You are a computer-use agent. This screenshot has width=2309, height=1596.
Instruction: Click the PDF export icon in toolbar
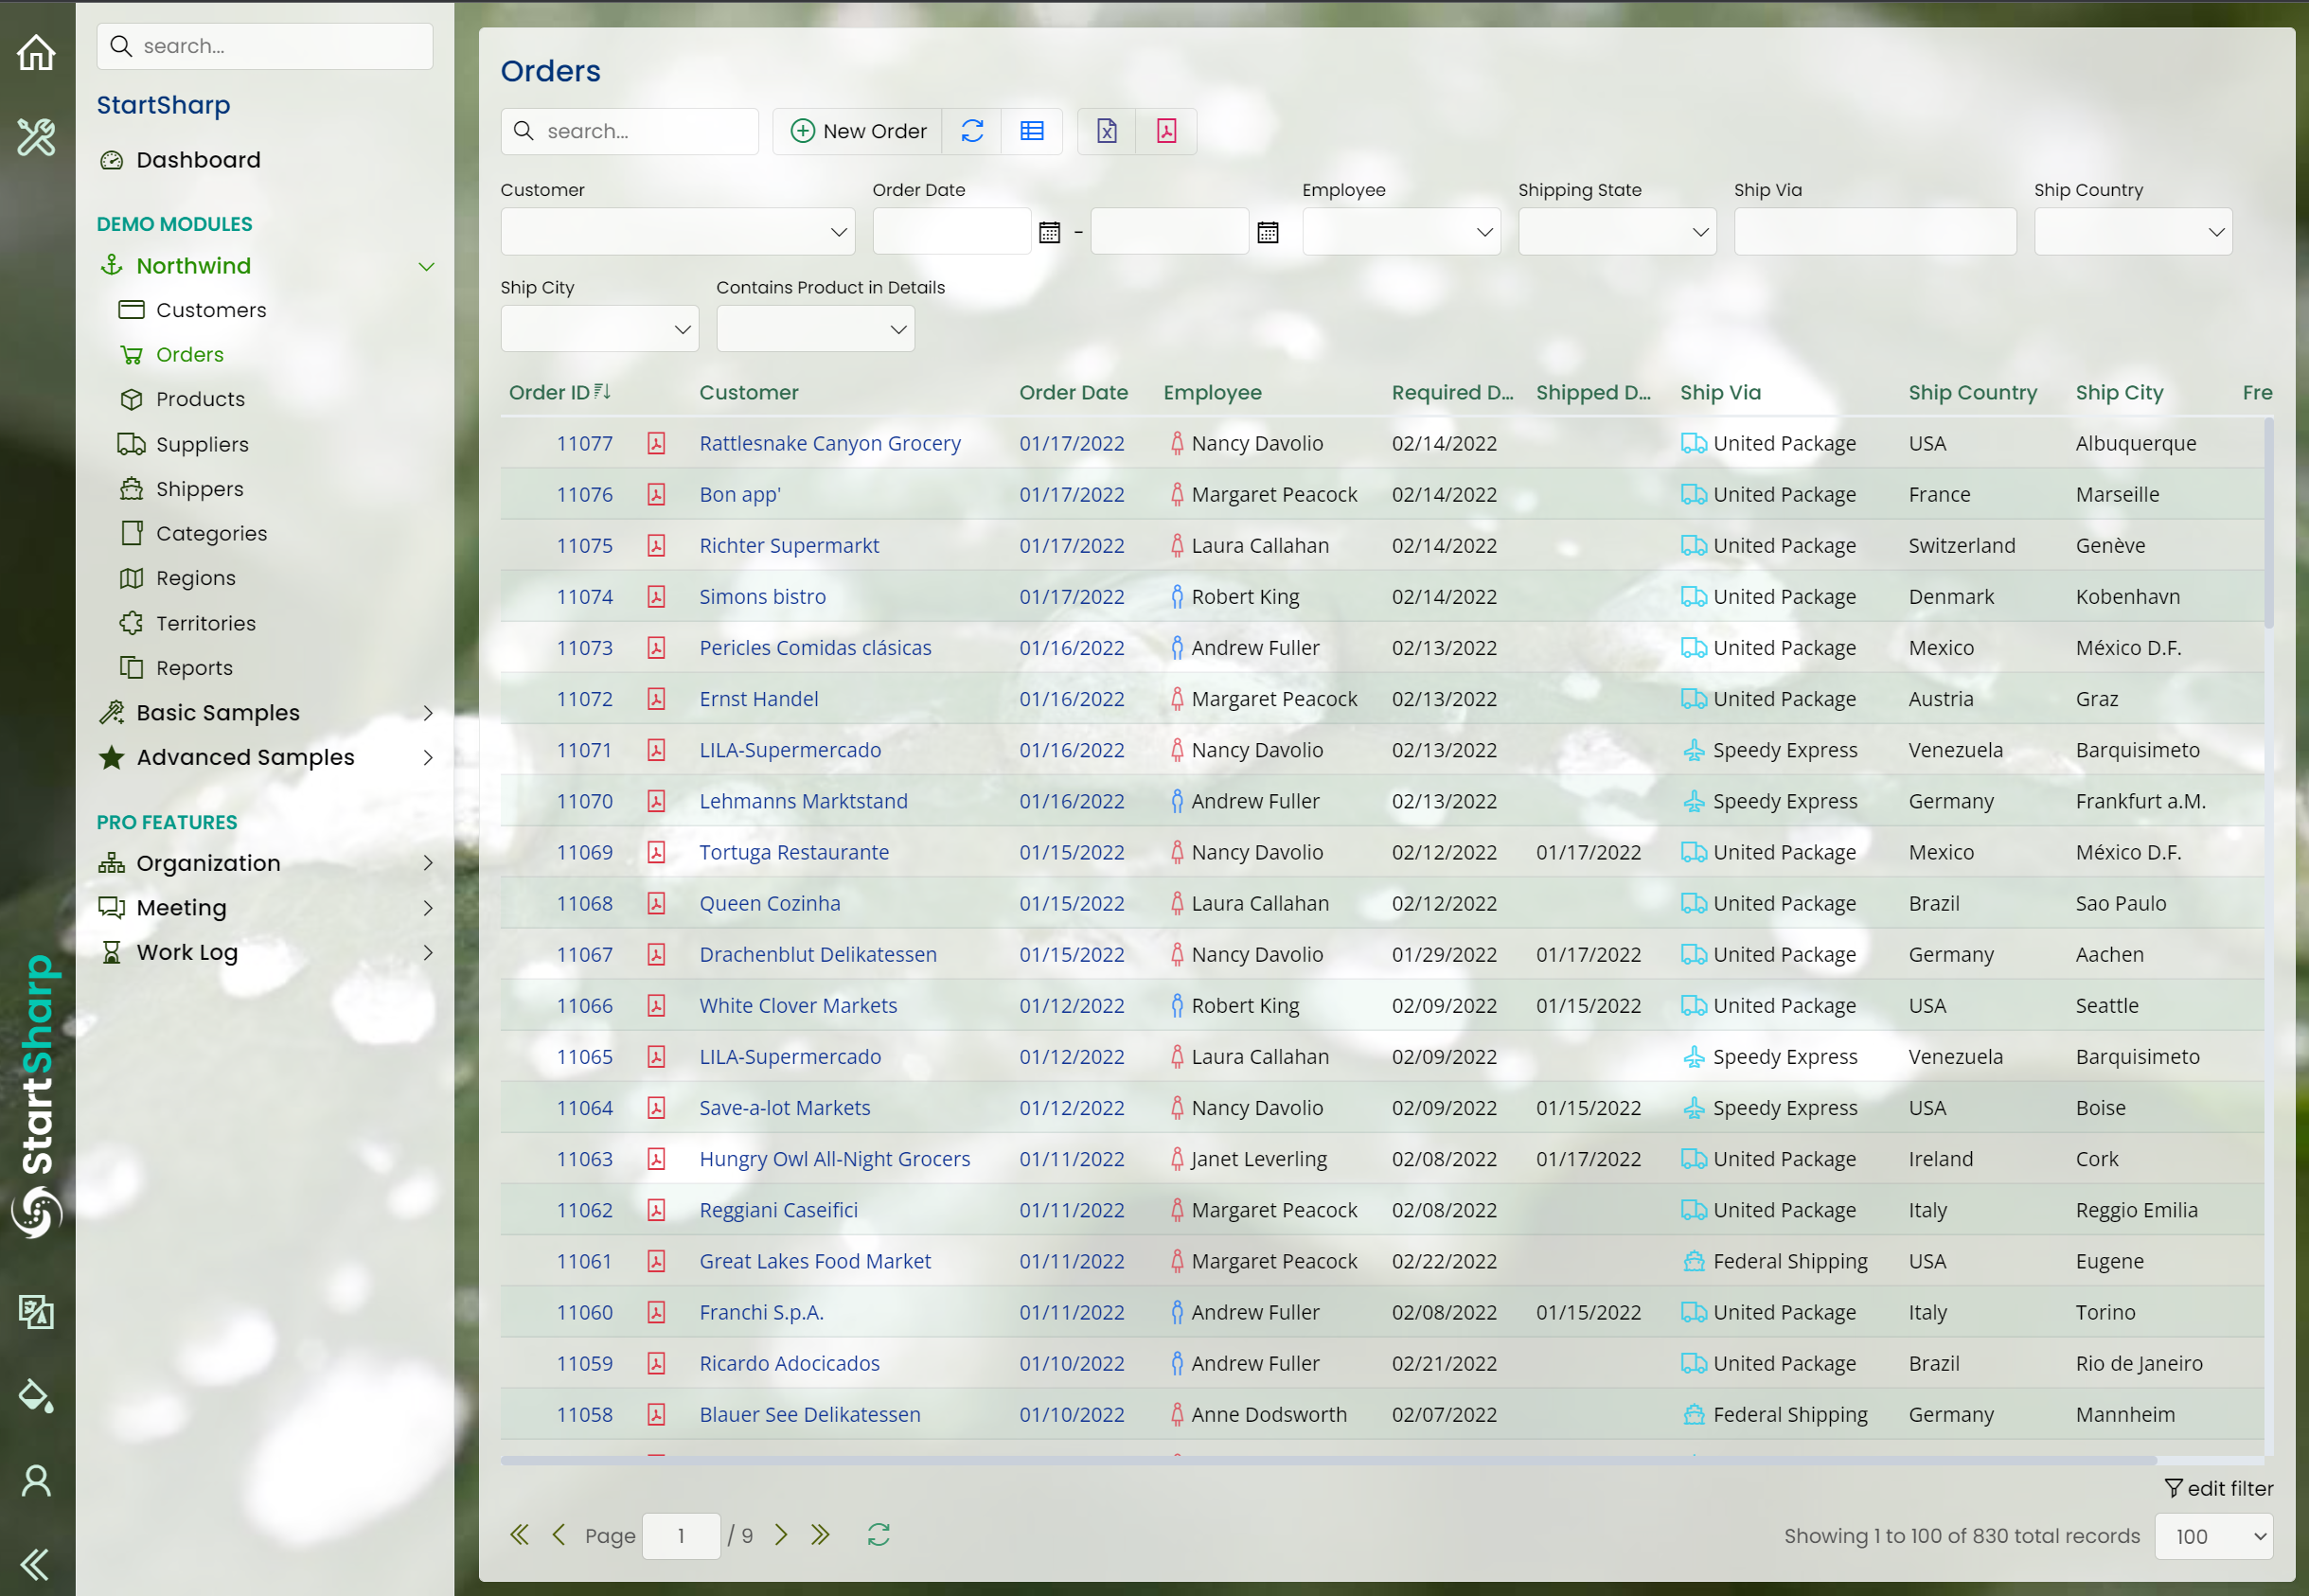pyautogui.click(x=1166, y=131)
